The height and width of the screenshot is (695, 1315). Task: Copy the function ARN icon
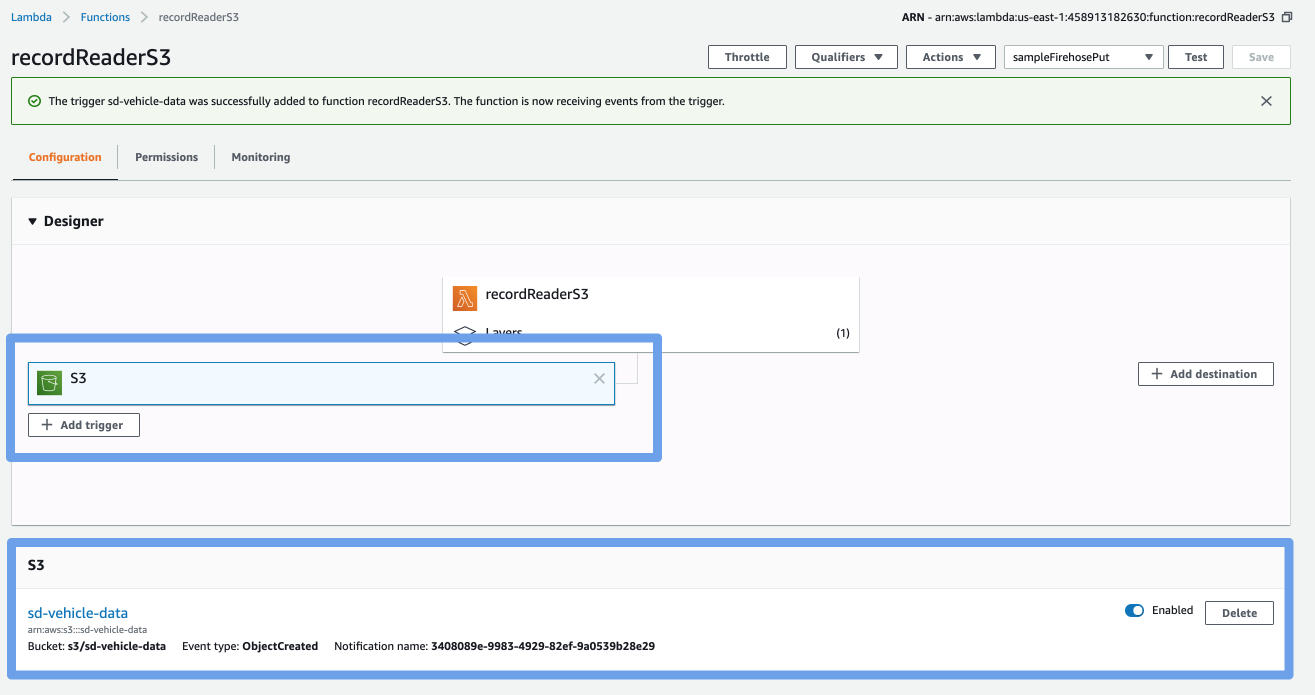pos(1287,17)
